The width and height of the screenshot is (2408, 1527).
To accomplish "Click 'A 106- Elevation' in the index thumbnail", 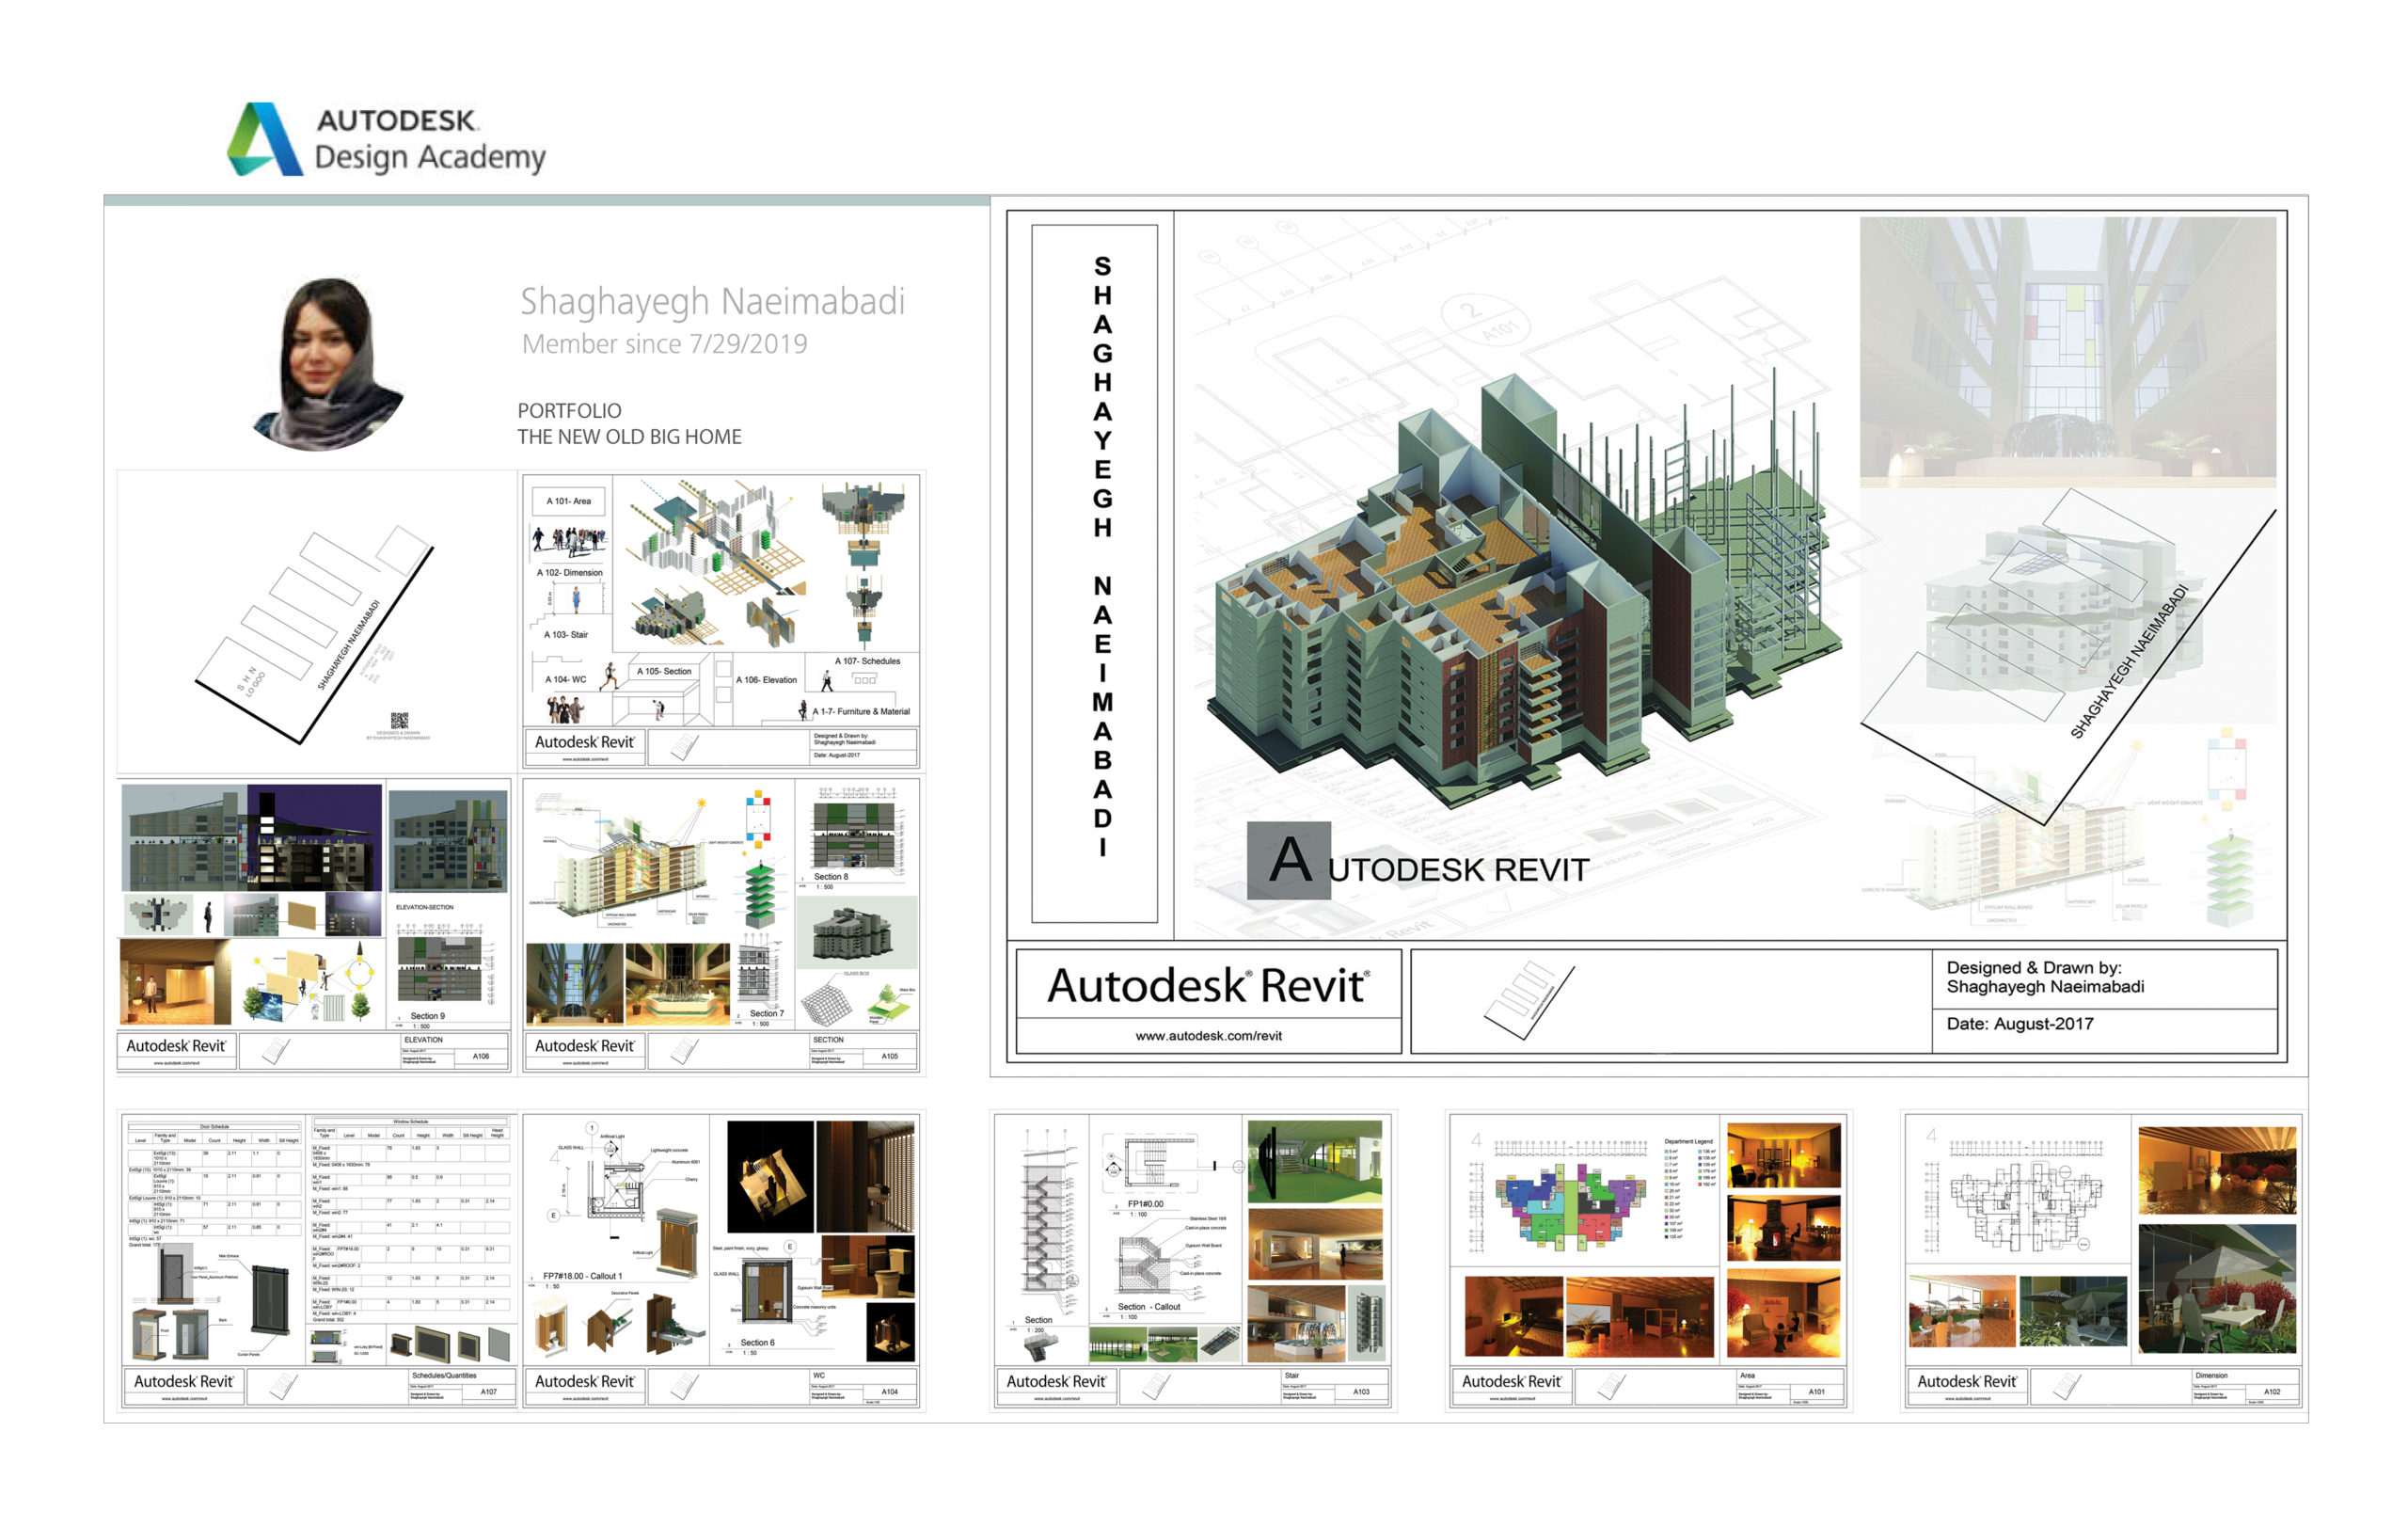I will [766, 680].
